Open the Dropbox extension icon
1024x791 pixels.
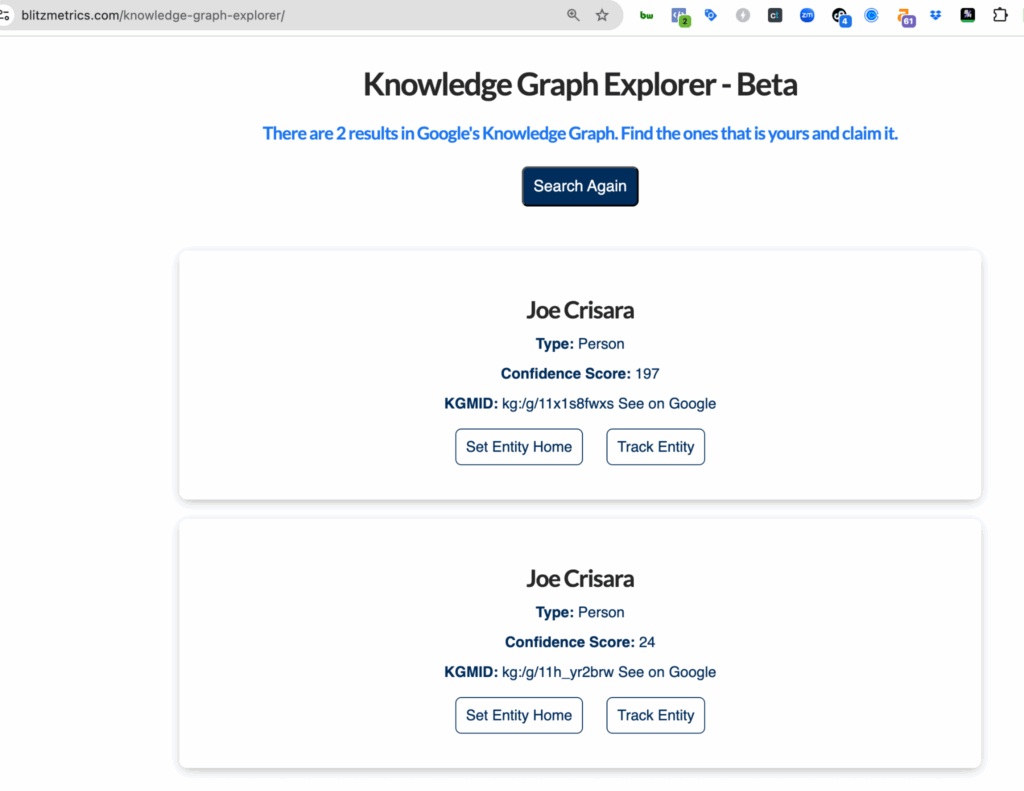pos(935,15)
